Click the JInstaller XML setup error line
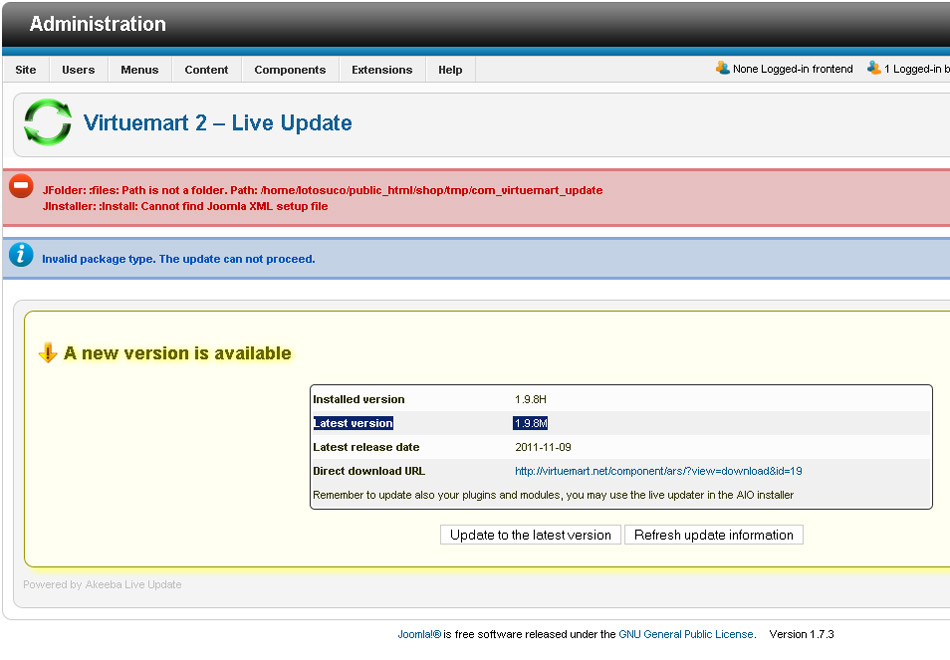950x660 pixels. (x=185, y=206)
